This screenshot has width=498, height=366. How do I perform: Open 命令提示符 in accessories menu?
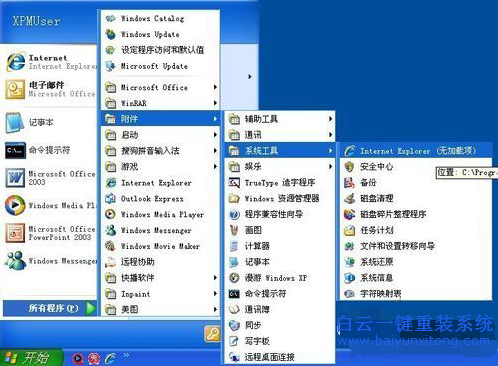click(280, 294)
